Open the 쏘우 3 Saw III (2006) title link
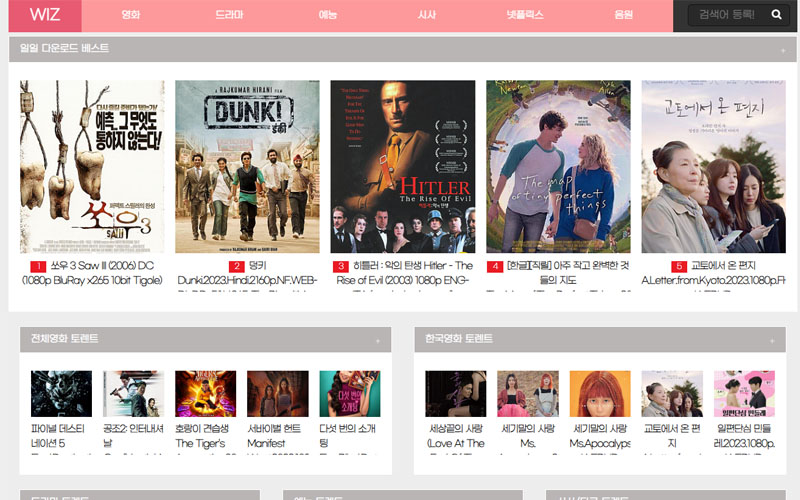This screenshot has height=500, width=800. 92,273
